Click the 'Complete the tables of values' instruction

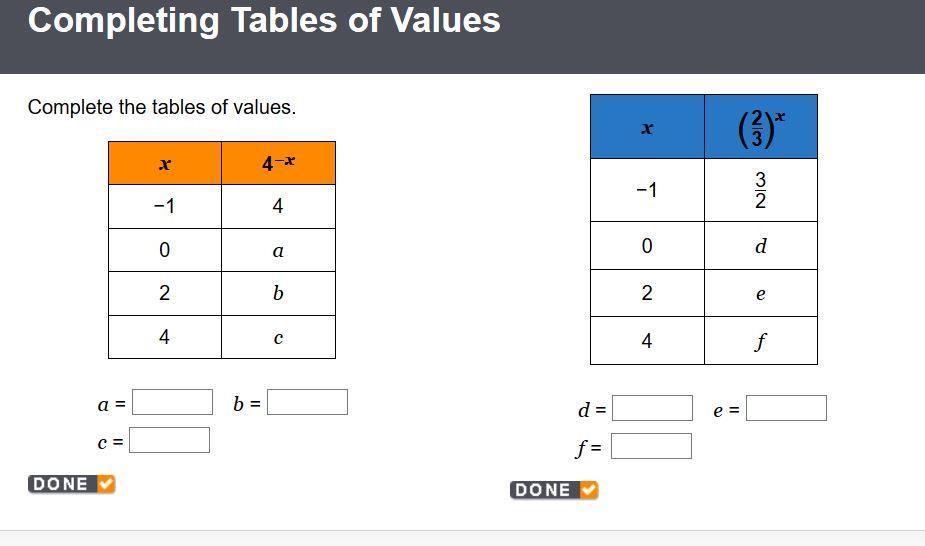pos(162,107)
